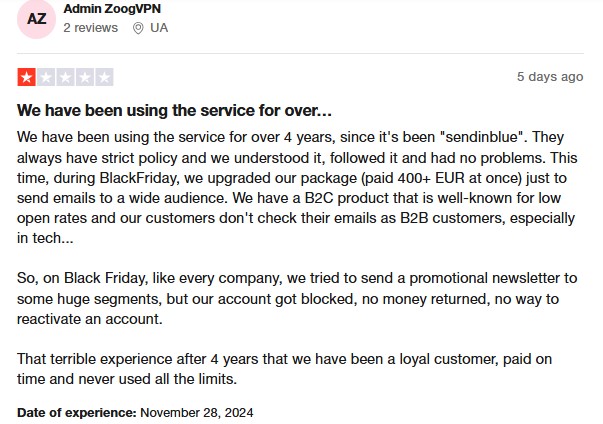Click the "Date of experience" label
This screenshot has height=424, width=603.
click(77, 412)
